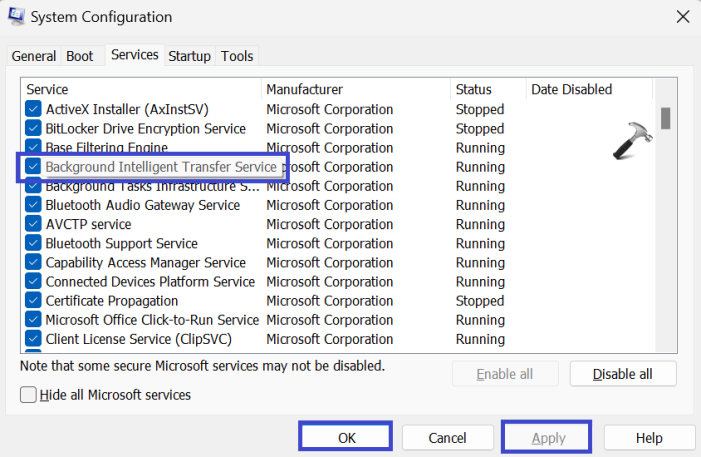Click Disable all services button

click(x=623, y=374)
